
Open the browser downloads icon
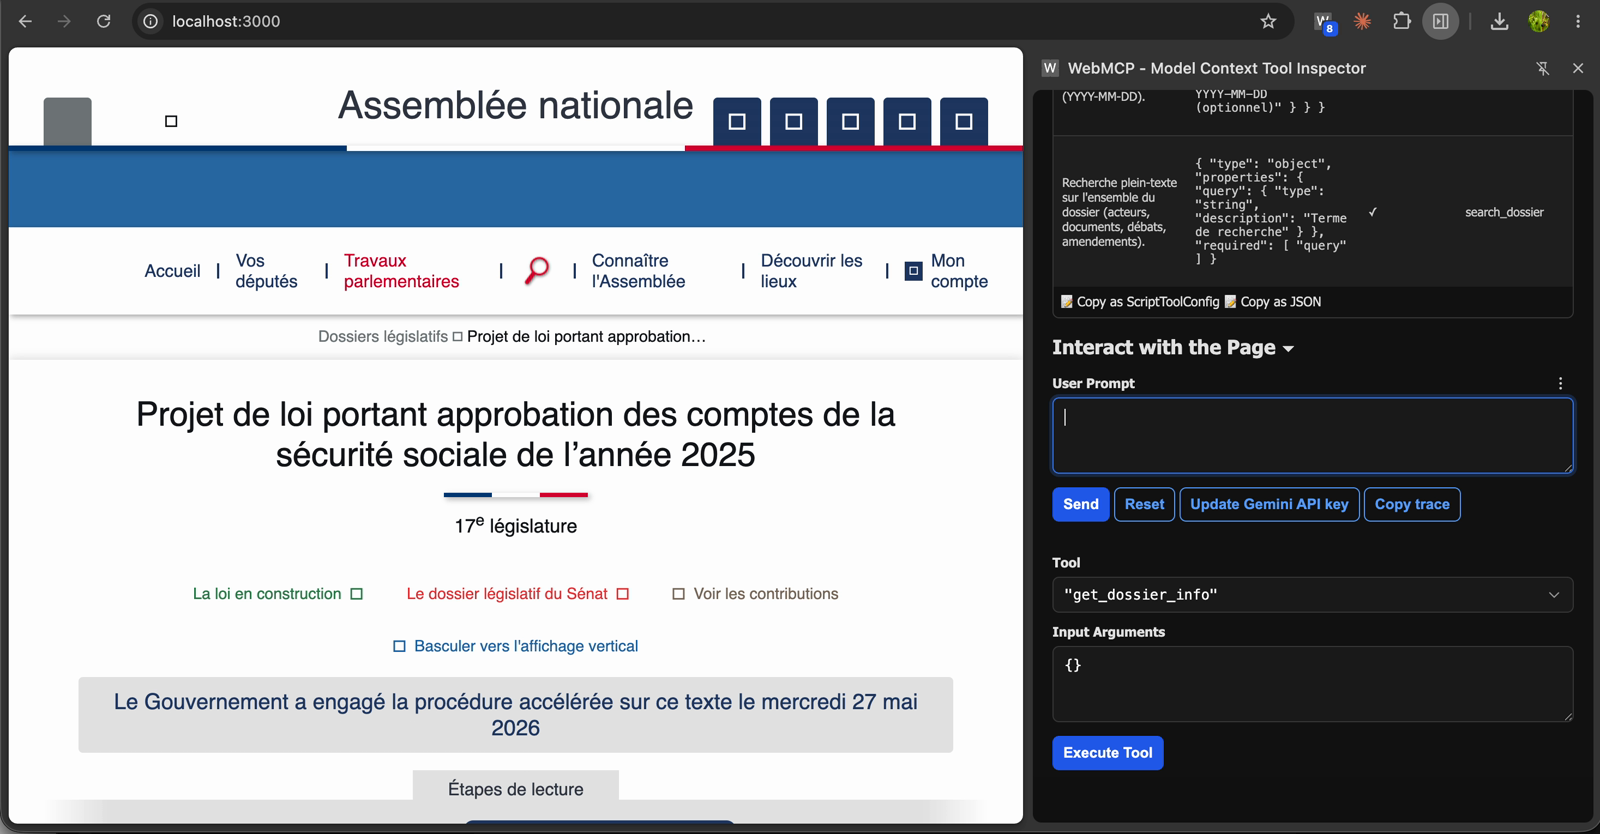[x=1499, y=21]
